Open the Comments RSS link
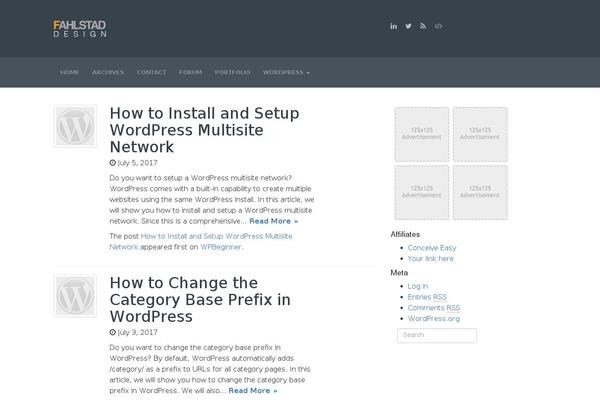The width and height of the screenshot is (600, 400). 434,307
